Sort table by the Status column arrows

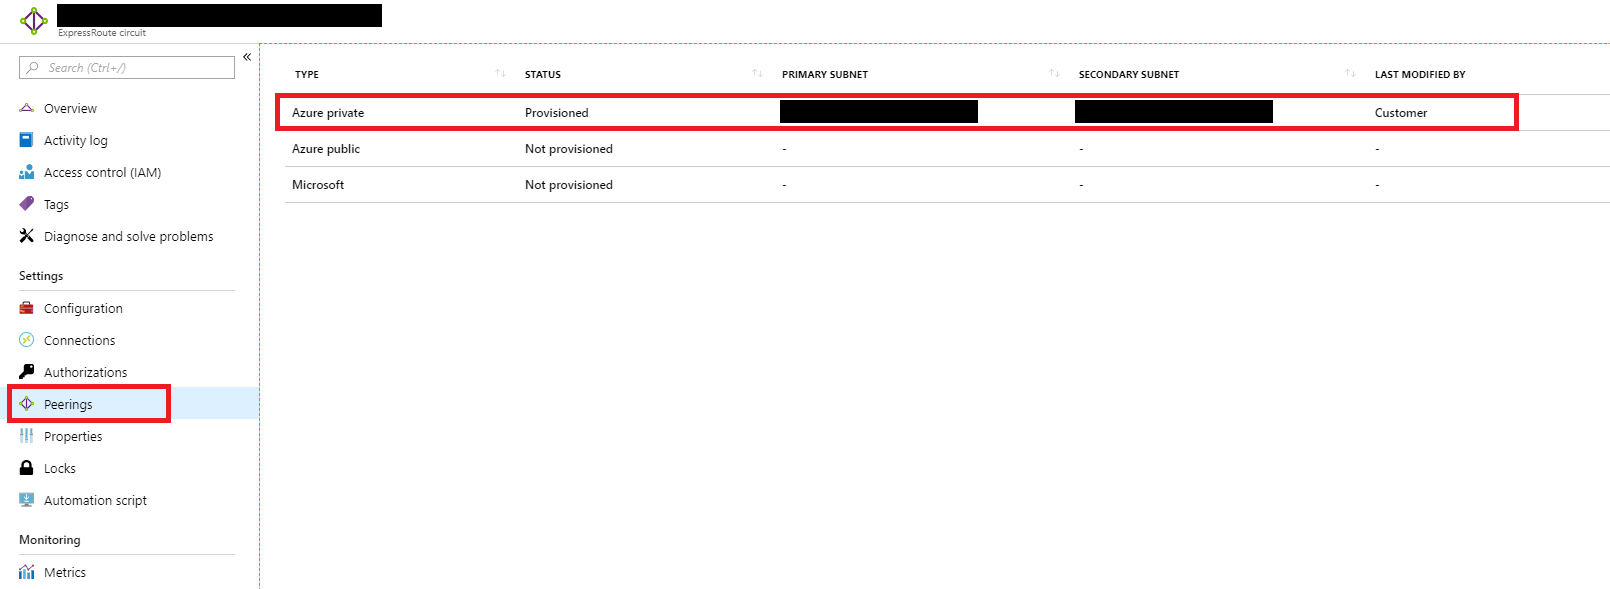pos(757,74)
